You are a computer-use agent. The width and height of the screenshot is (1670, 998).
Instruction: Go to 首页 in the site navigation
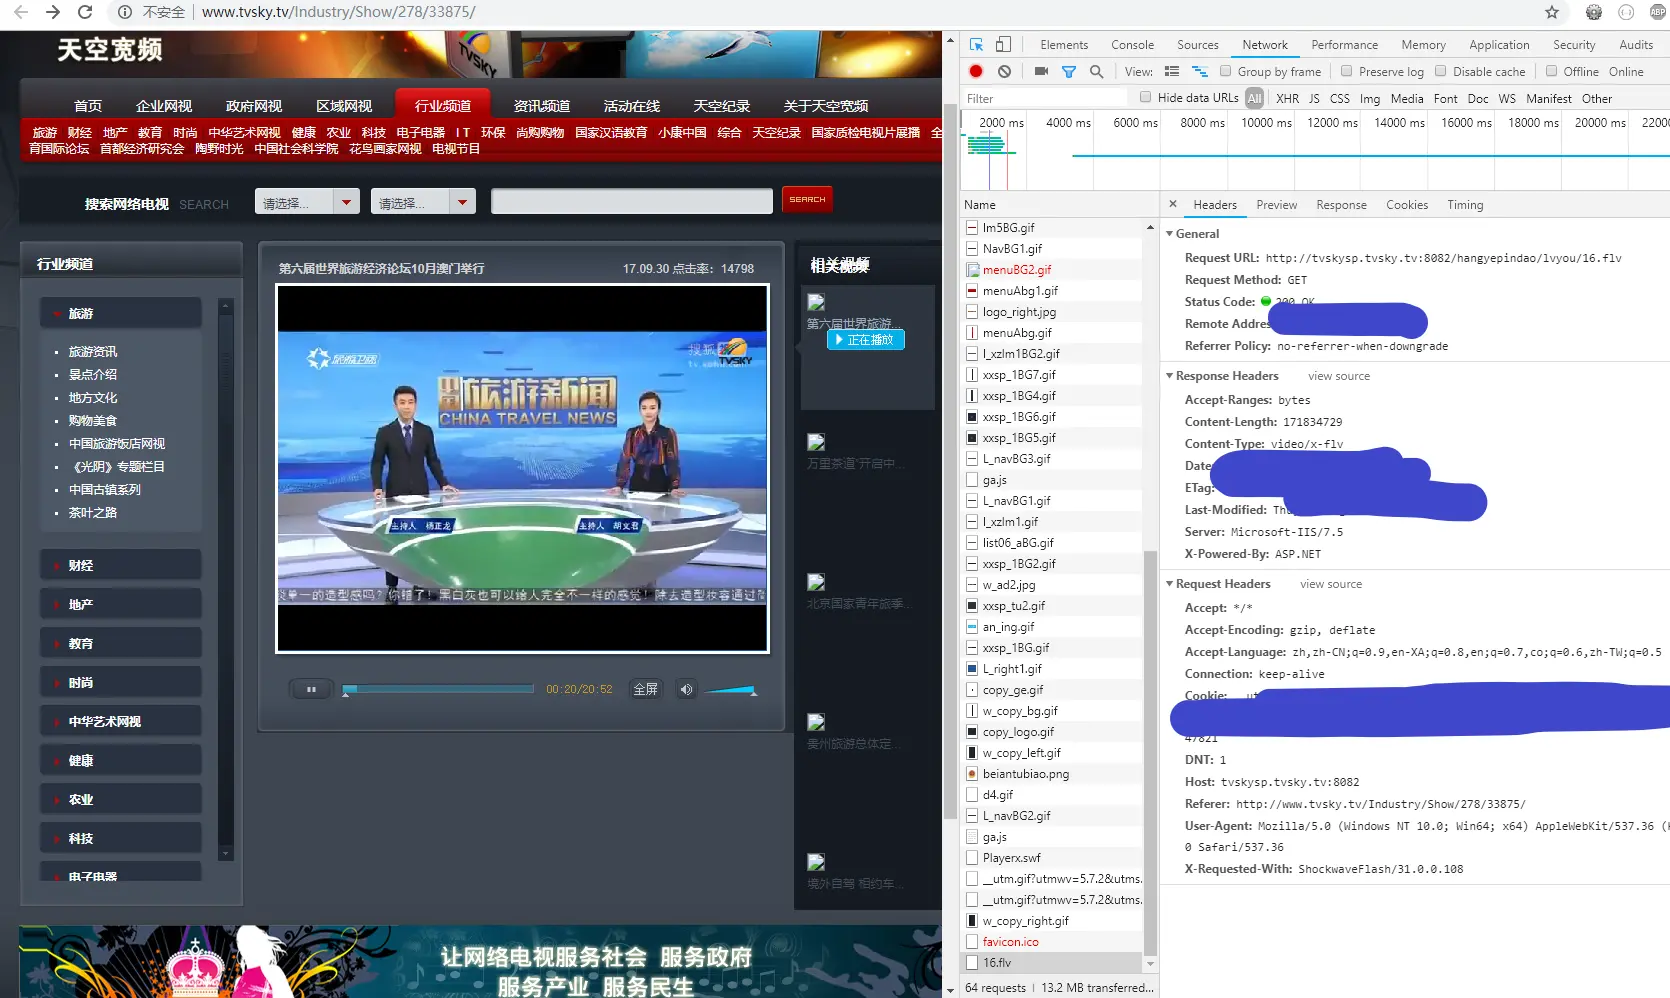coord(88,105)
